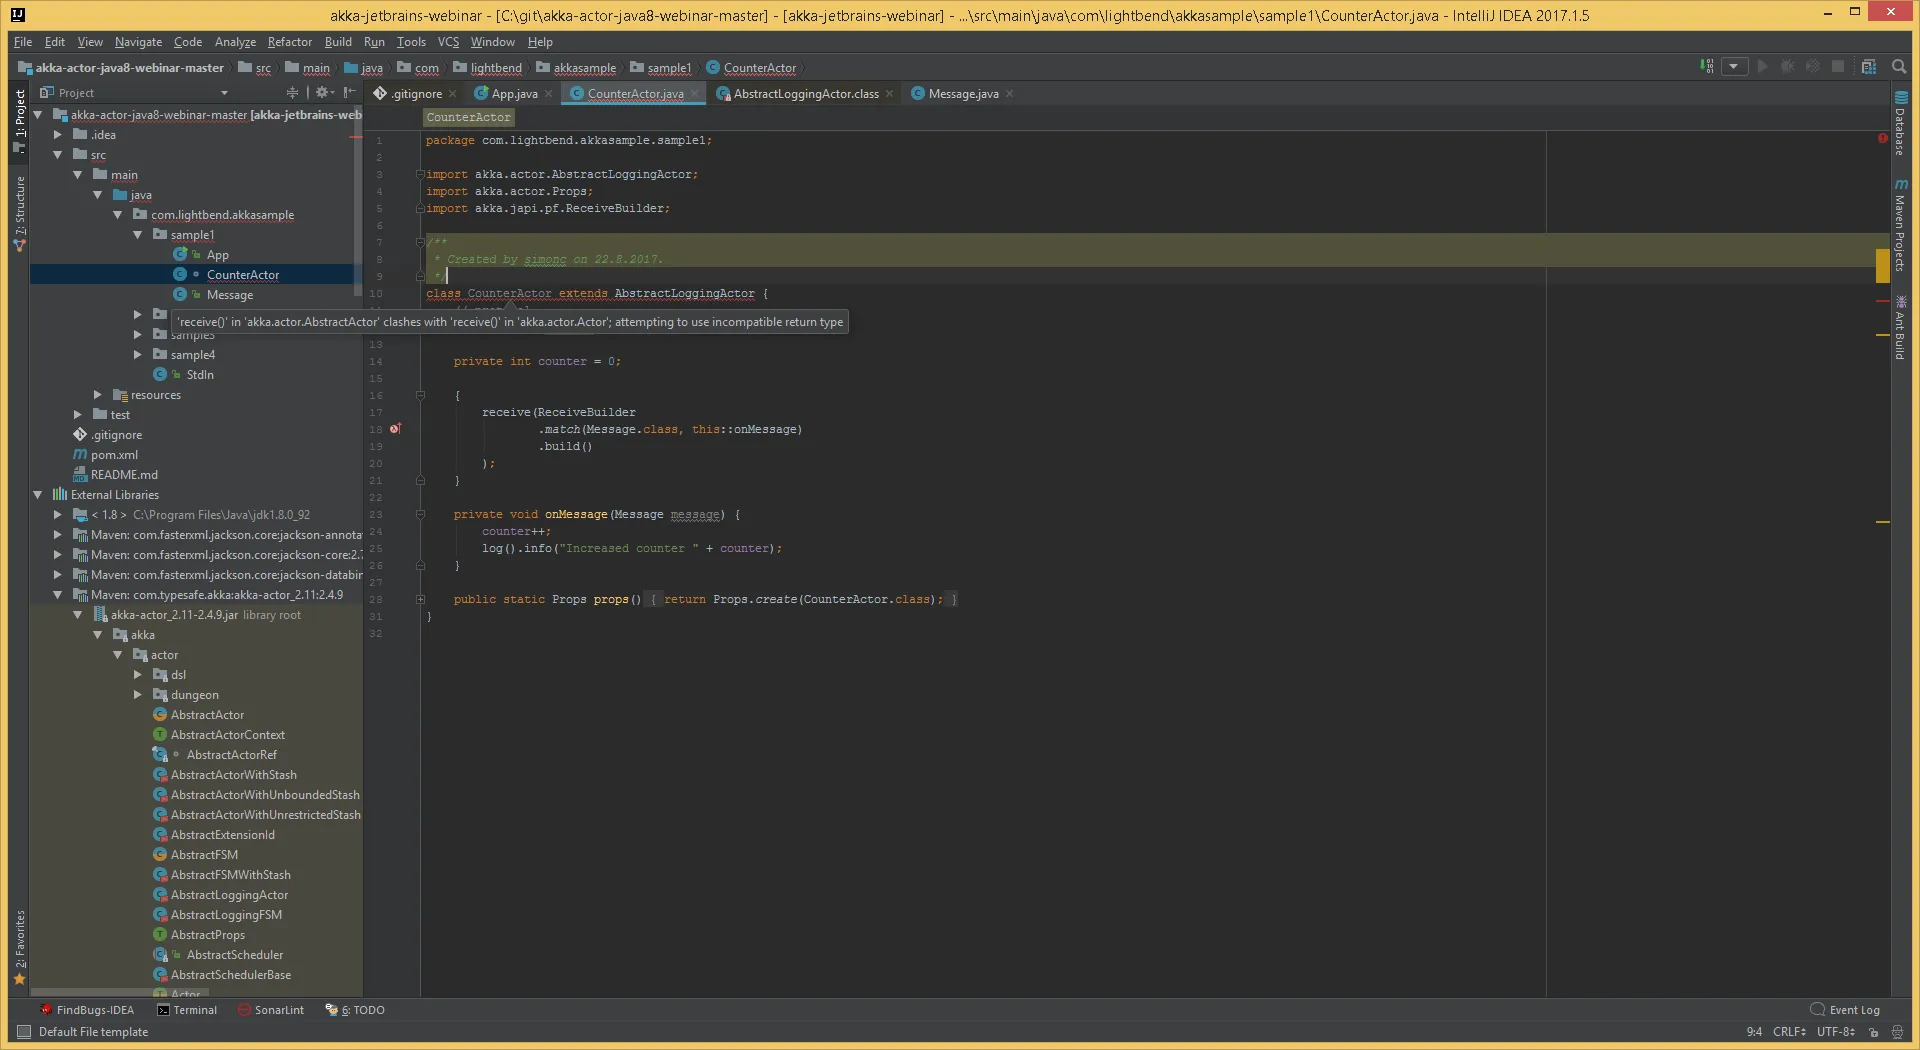The height and width of the screenshot is (1050, 1920).
Task: Open the Favorites tool window
Action: click(x=19, y=948)
